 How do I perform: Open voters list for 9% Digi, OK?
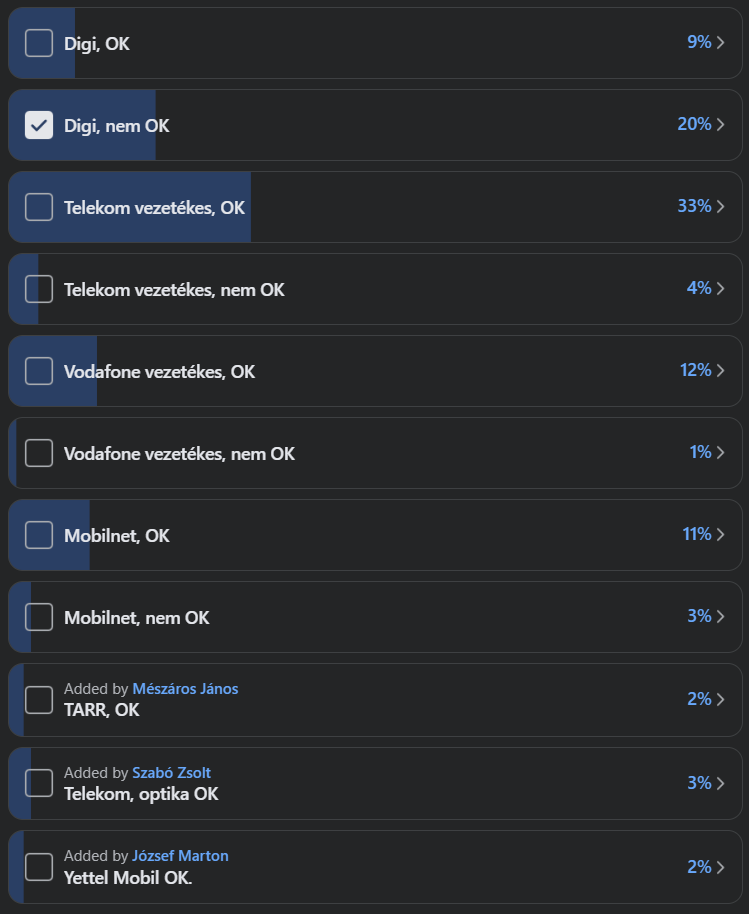point(720,43)
